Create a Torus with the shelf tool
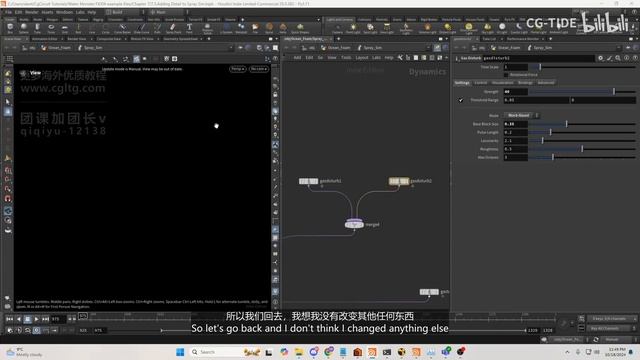 51,28
